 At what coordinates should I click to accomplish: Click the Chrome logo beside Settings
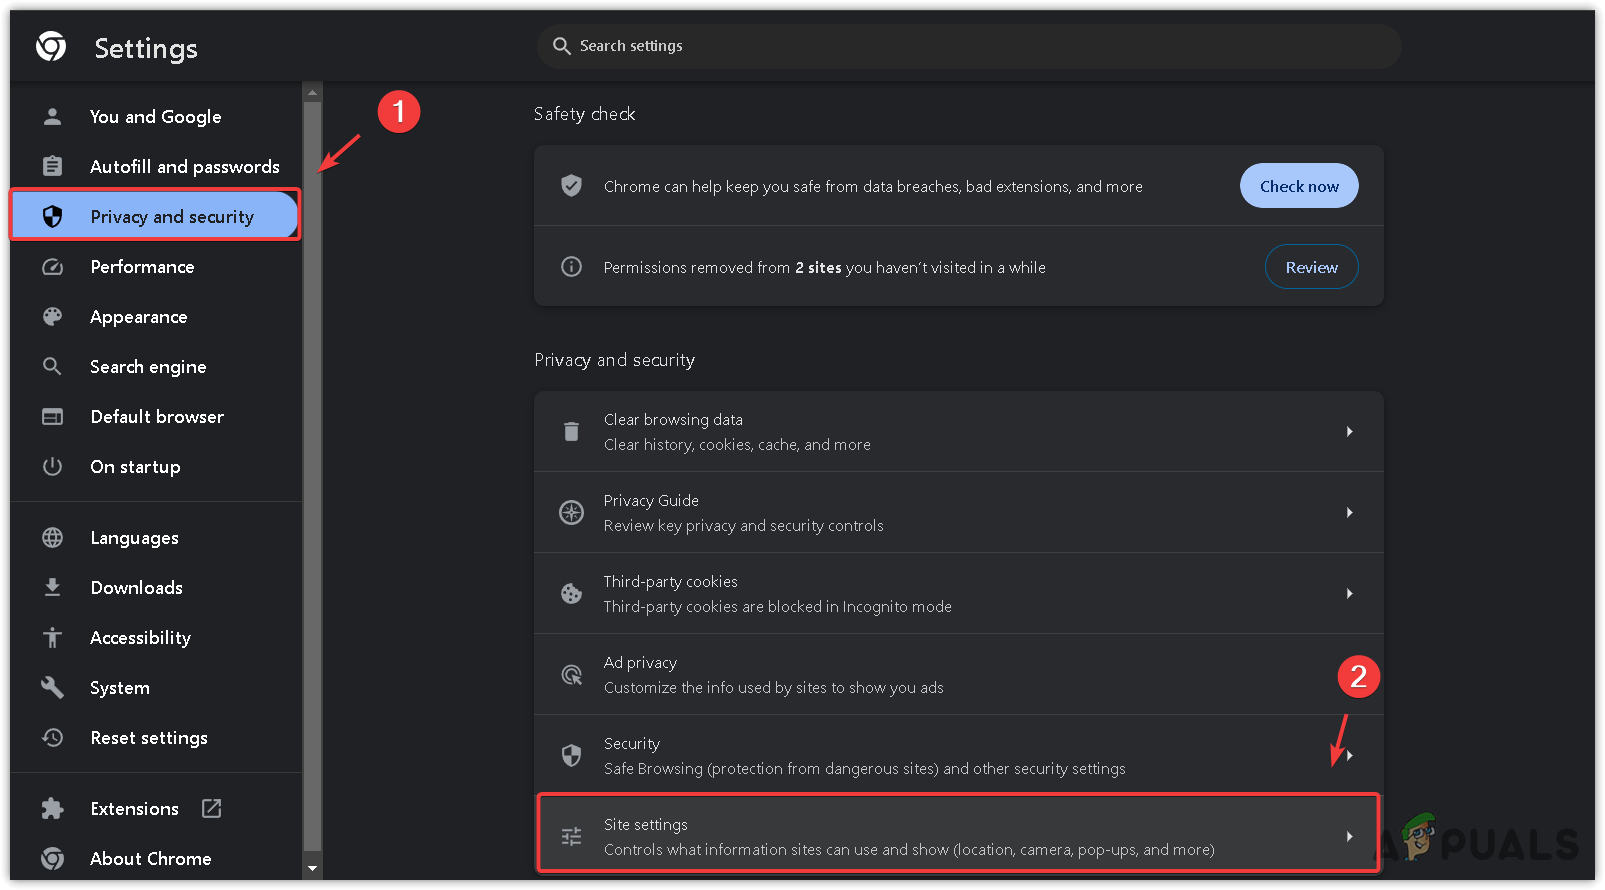[x=51, y=46]
